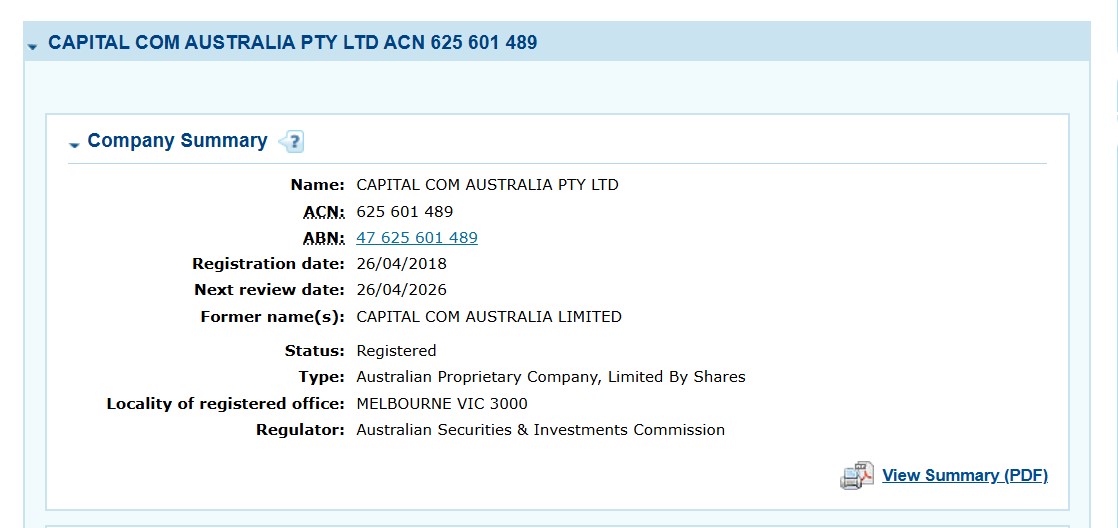1118x528 pixels.
Task: Click the Locality of registered office label
Action: [225, 404]
